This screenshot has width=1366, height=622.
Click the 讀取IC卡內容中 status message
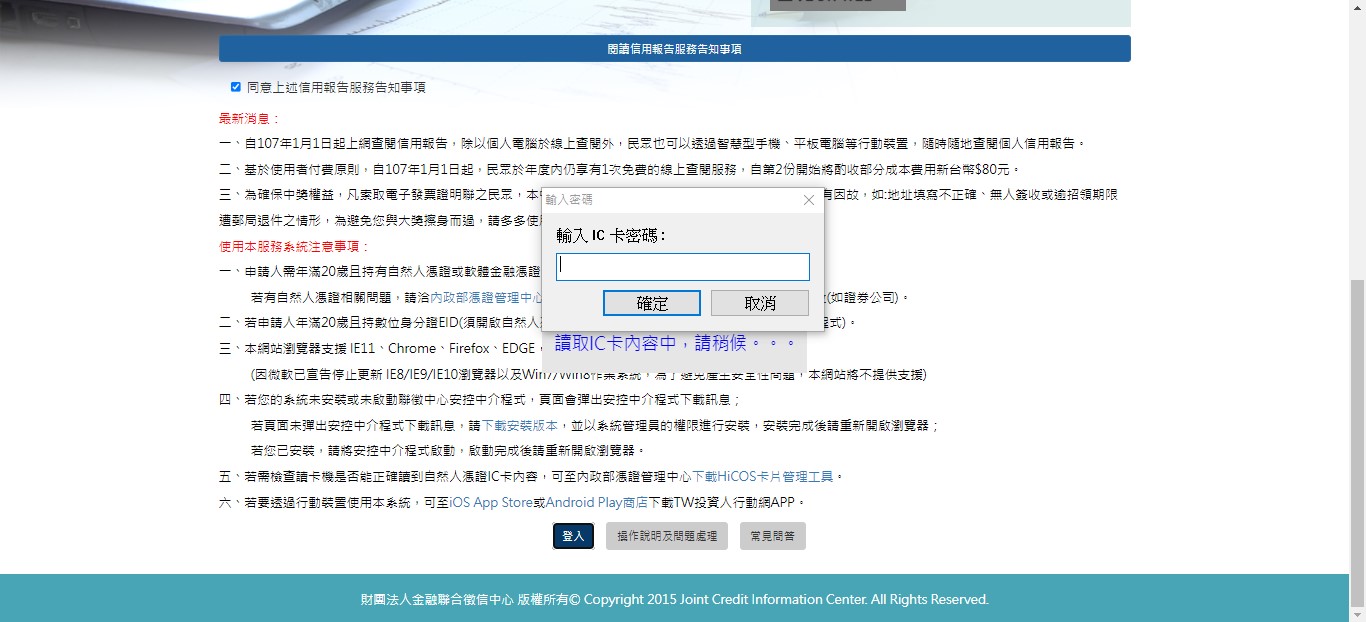click(x=675, y=343)
